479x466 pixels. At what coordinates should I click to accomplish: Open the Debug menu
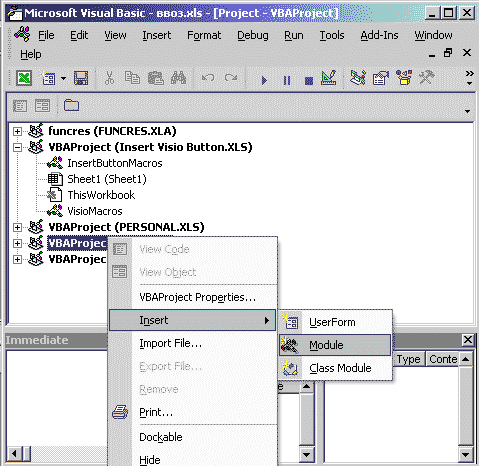[x=253, y=35]
